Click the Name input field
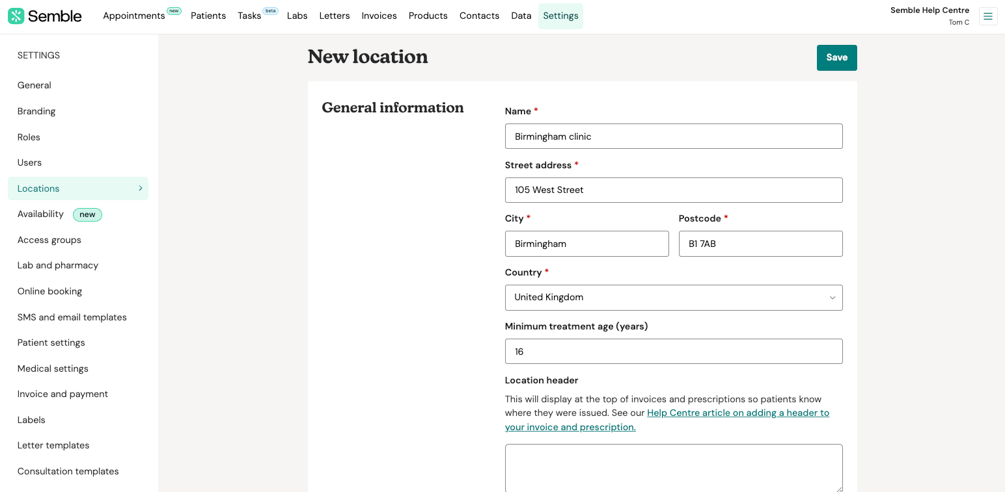This screenshot has height=492, width=1005. click(674, 136)
